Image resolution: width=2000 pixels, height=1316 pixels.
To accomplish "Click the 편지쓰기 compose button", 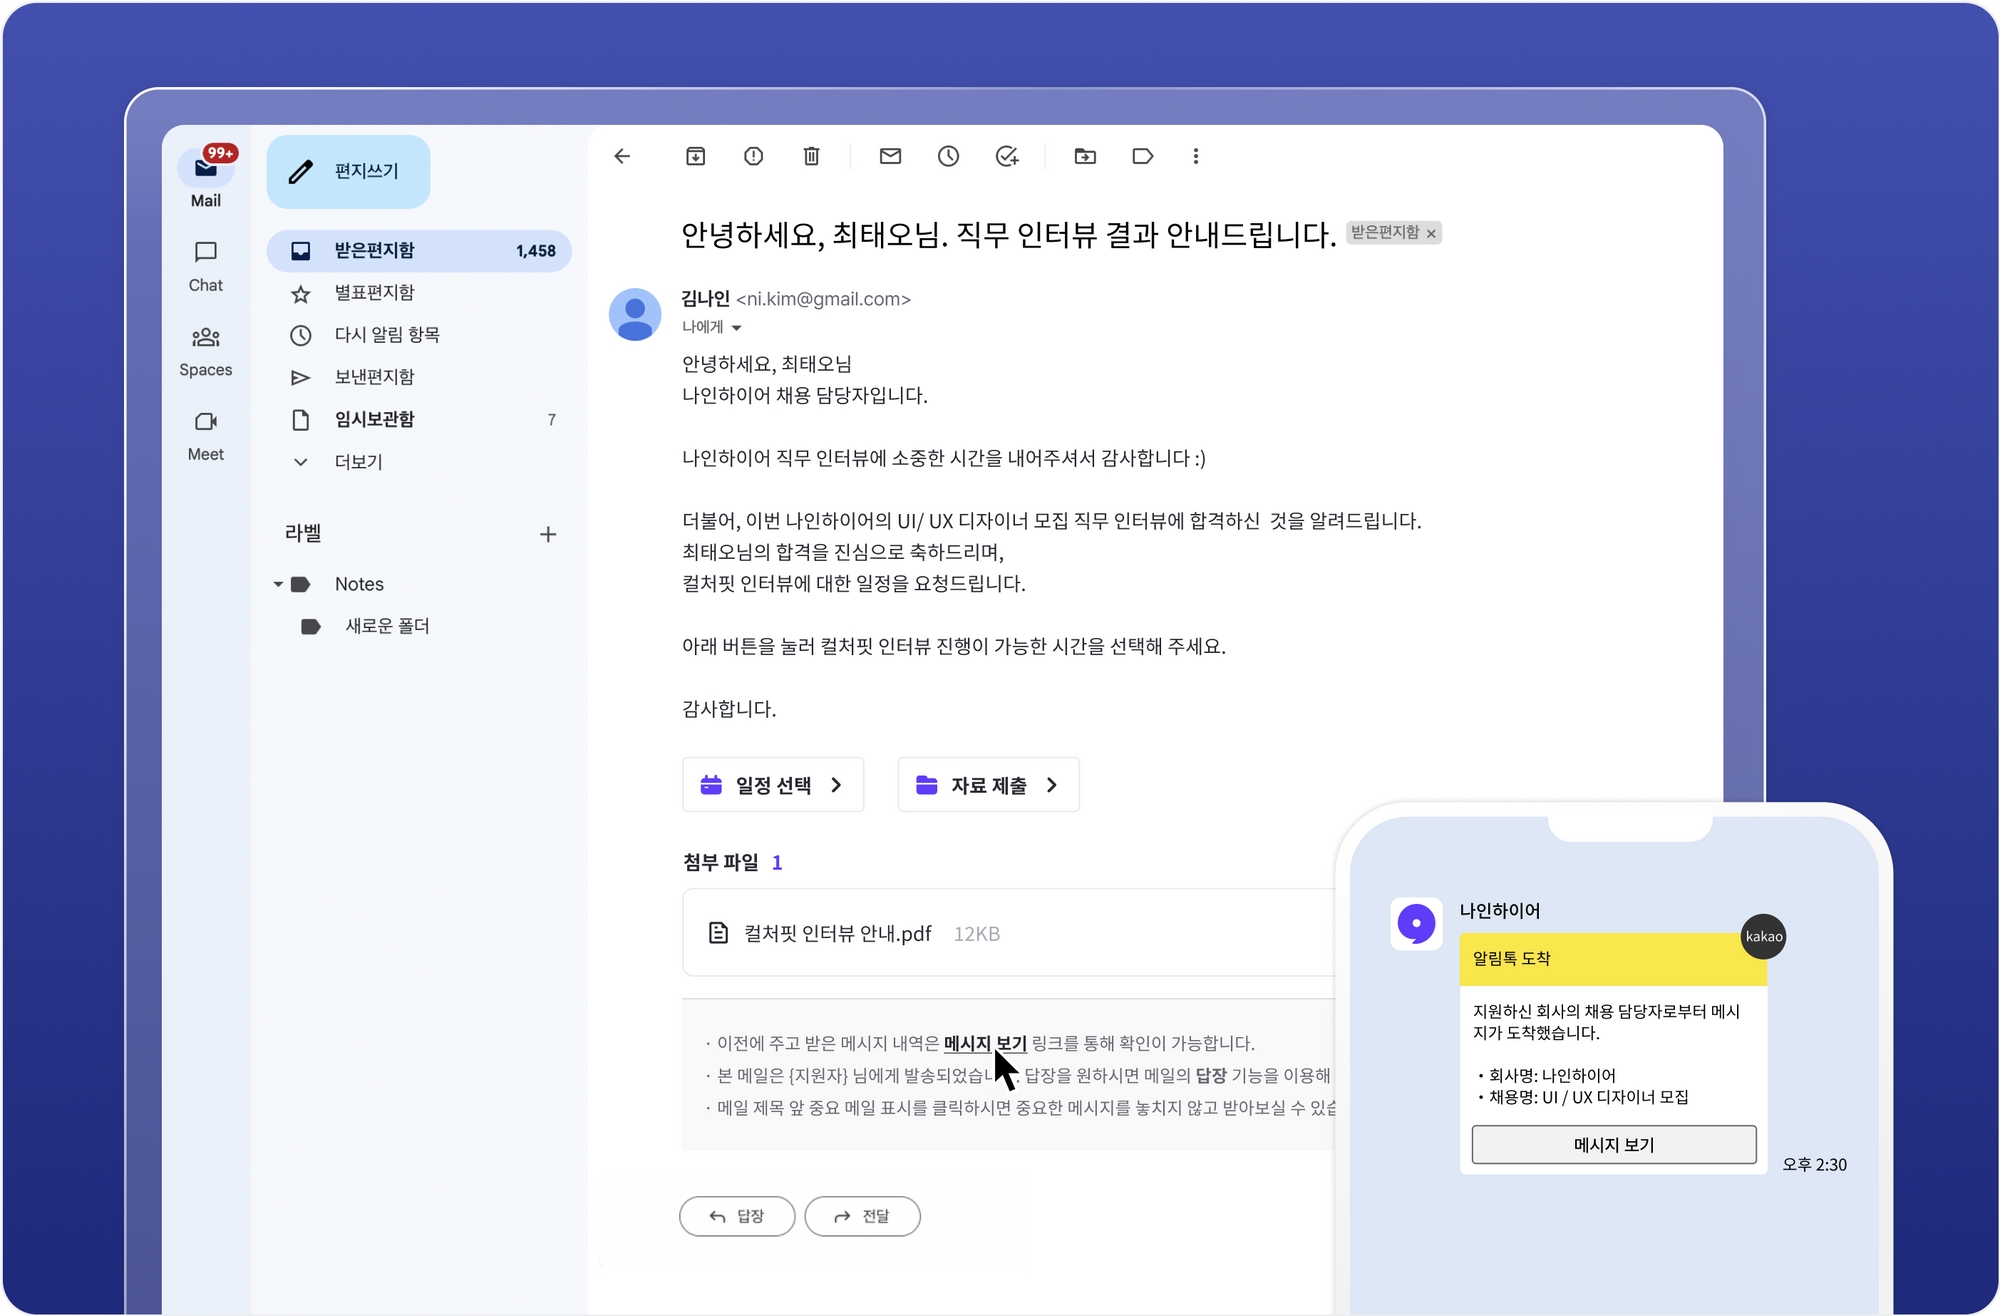I will 348,172.
